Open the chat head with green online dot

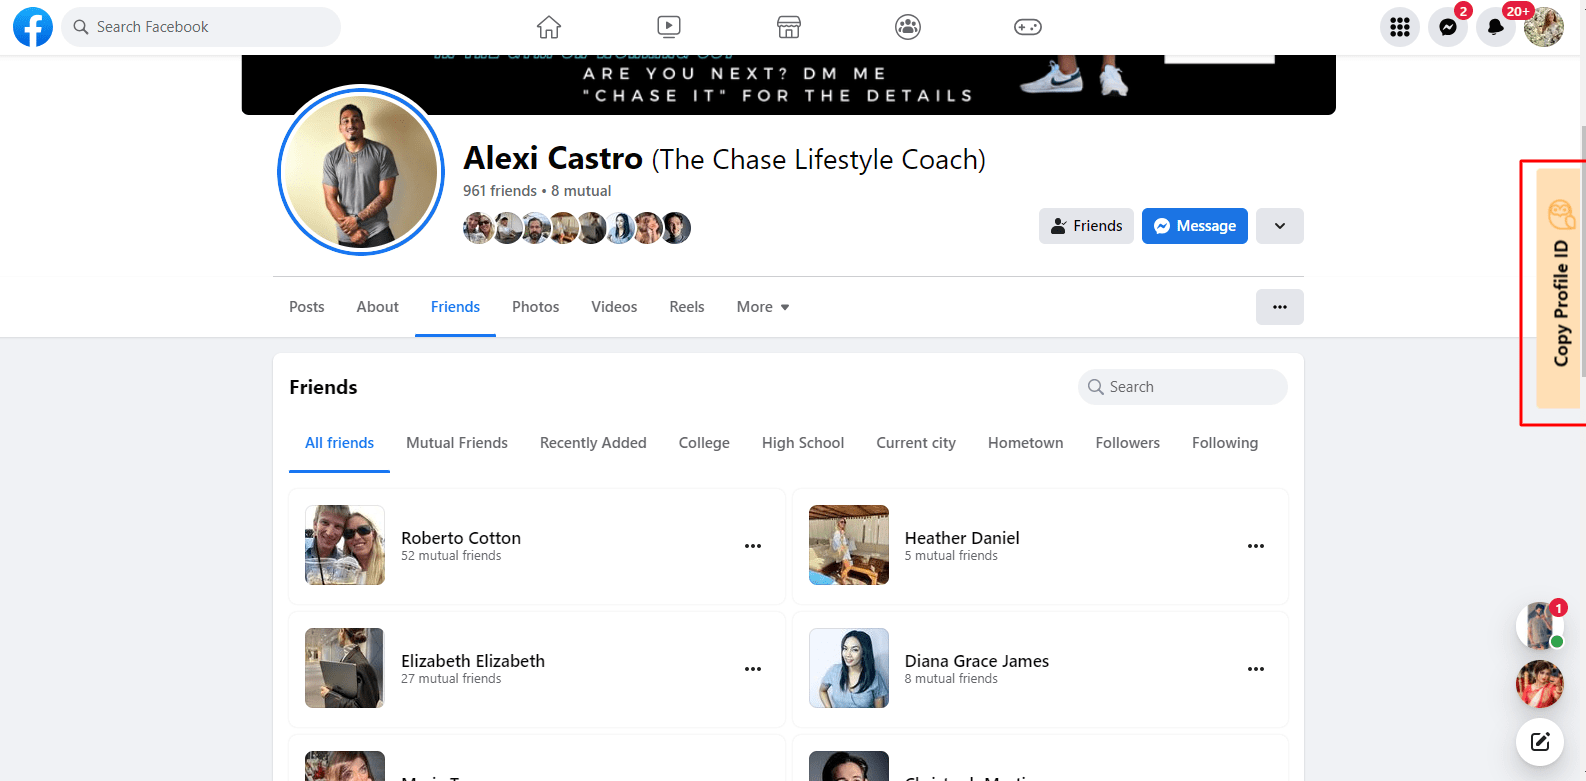coord(1540,626)
